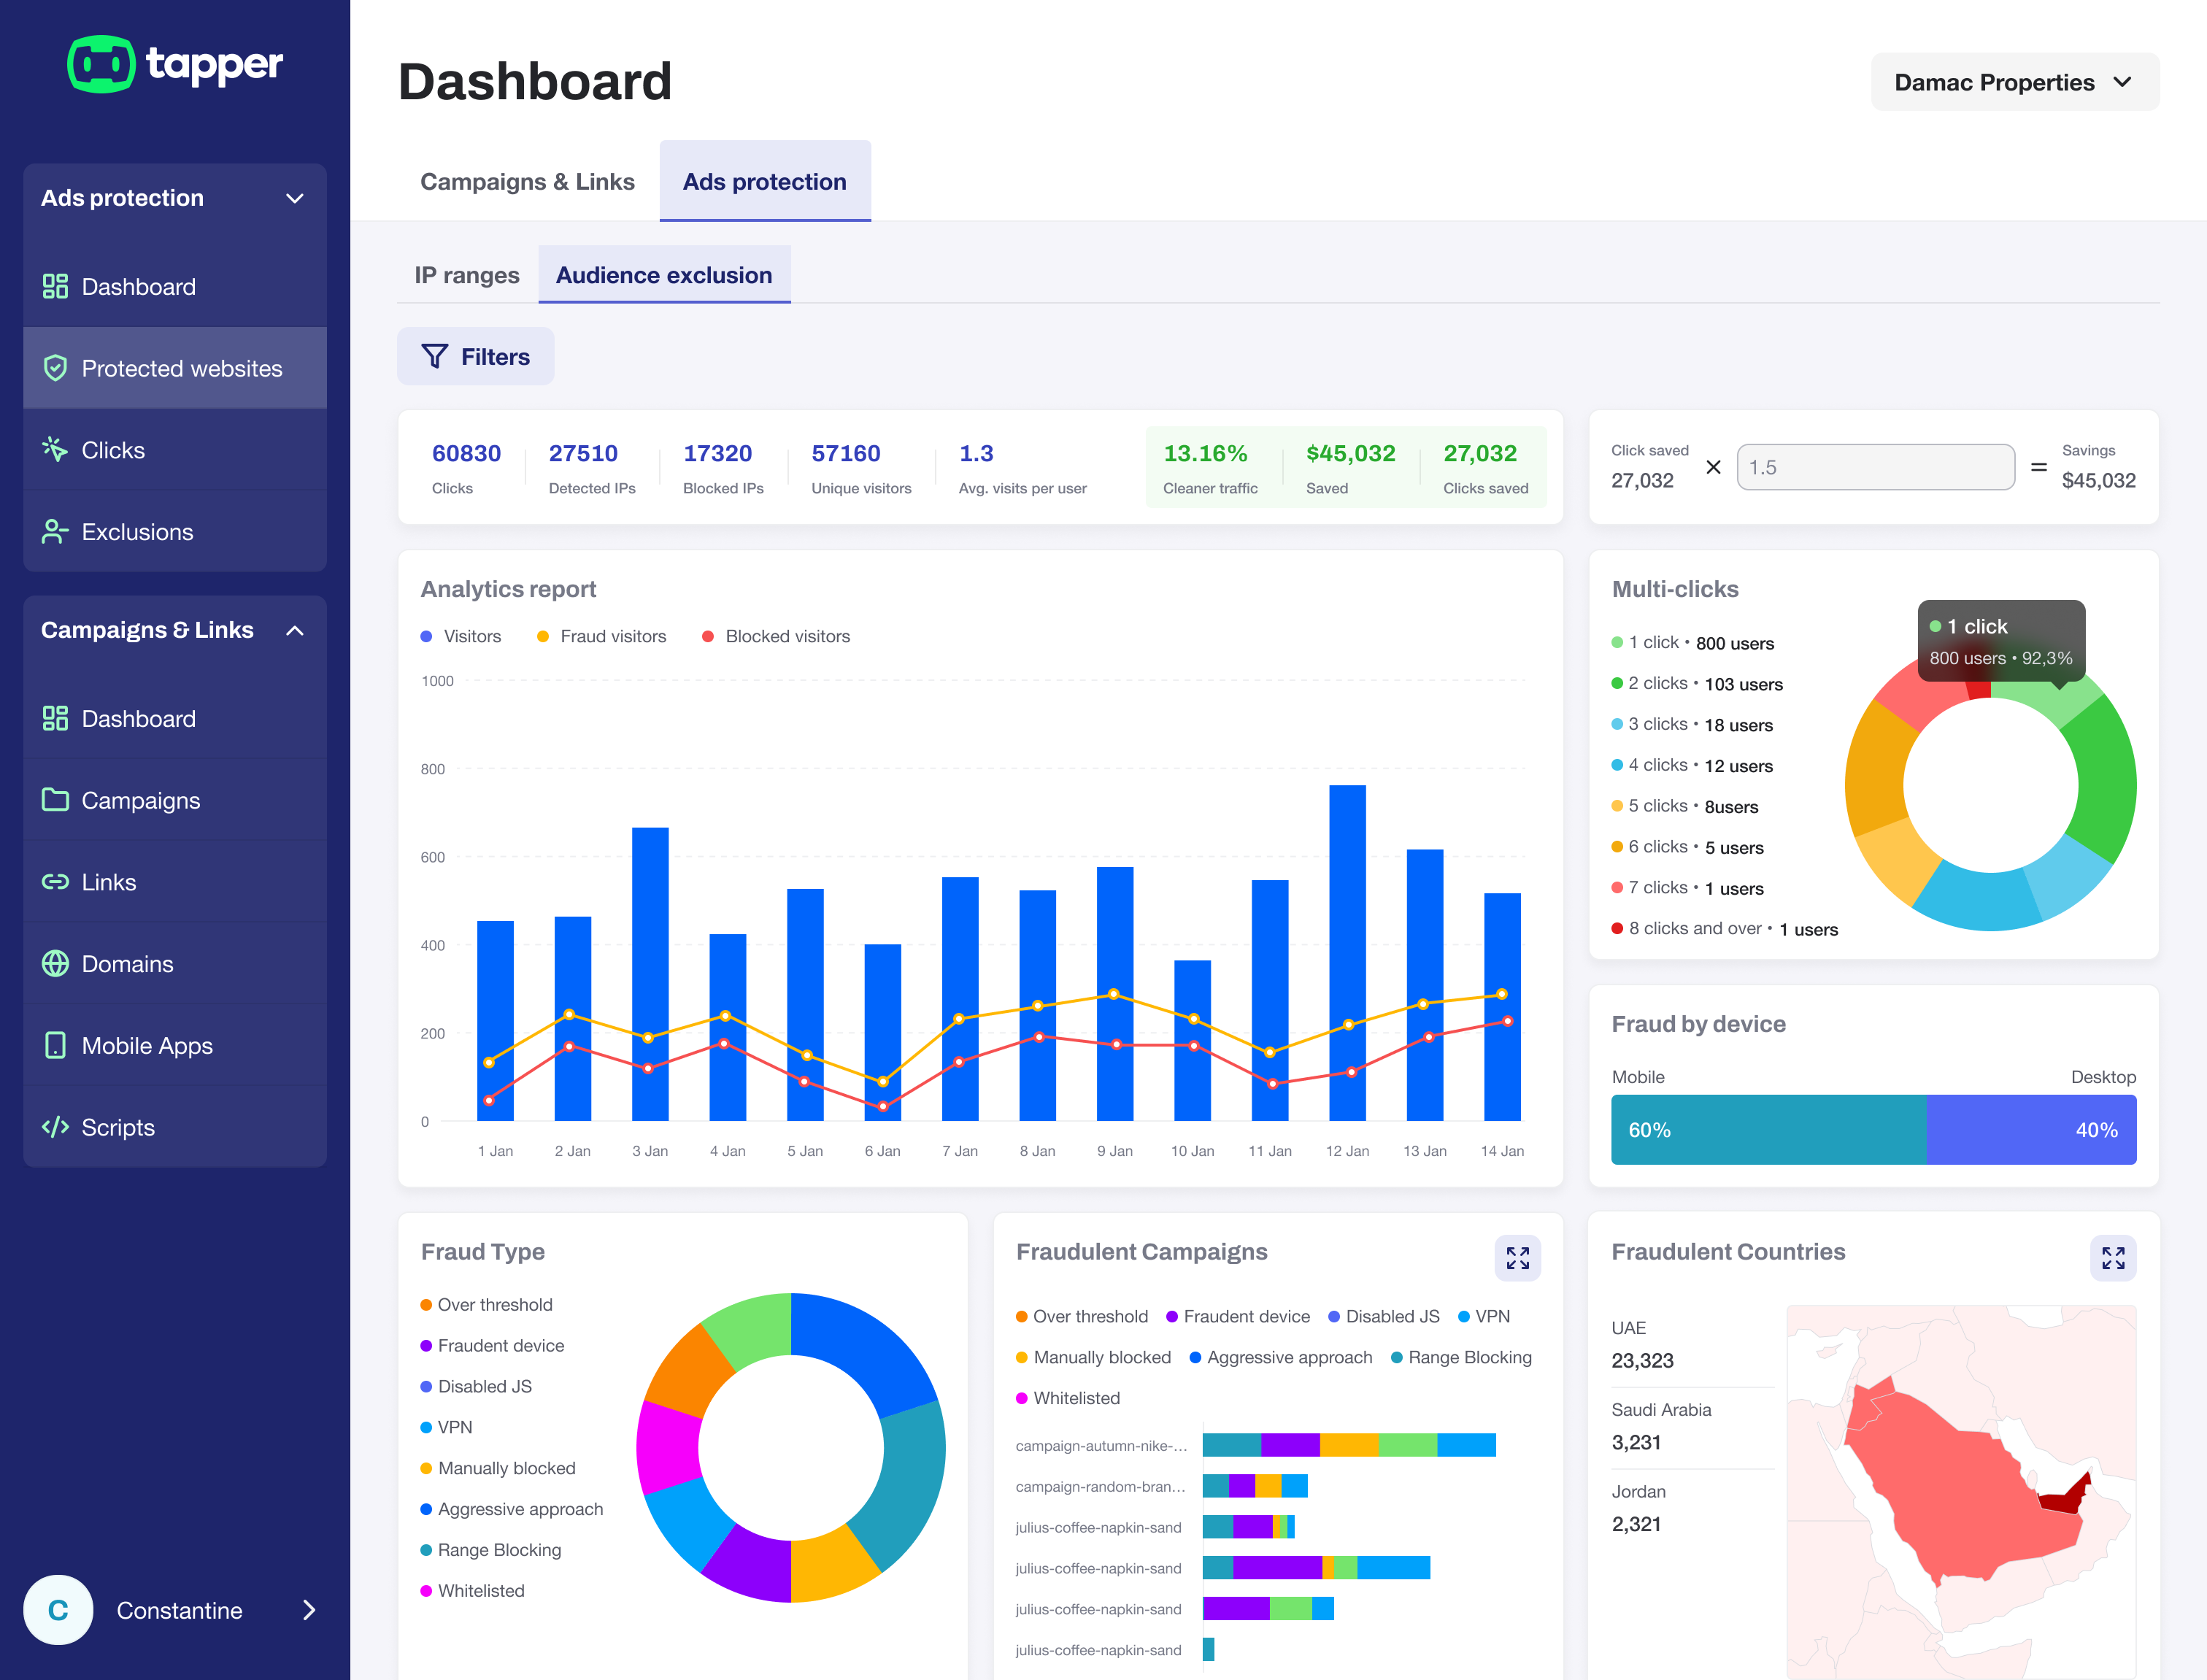Open Scripts via the code icon
The image size is (2207, 1680).
click(x=55, y=1127)
